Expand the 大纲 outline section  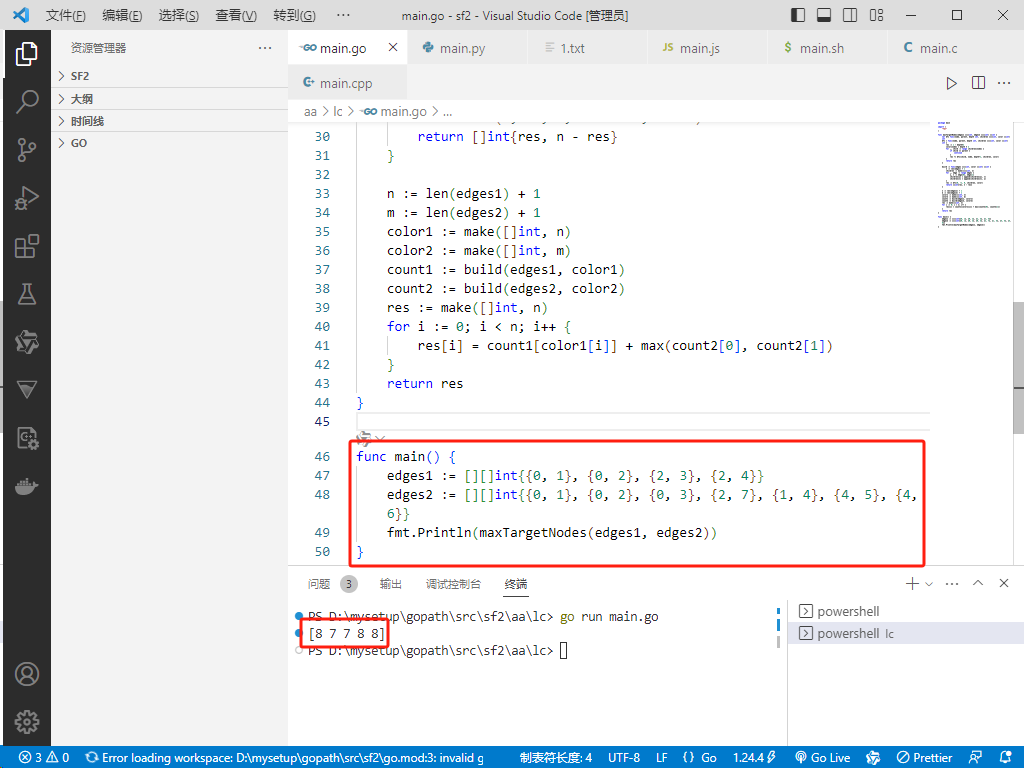[x=169, y=99]
